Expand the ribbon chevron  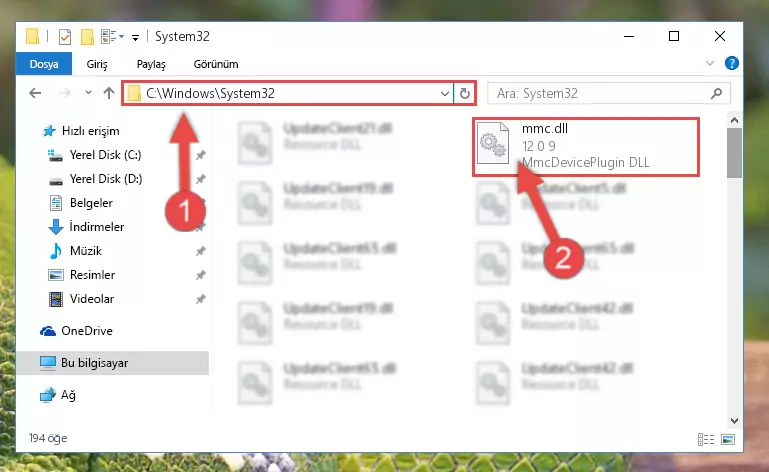[x=710, y=63]
